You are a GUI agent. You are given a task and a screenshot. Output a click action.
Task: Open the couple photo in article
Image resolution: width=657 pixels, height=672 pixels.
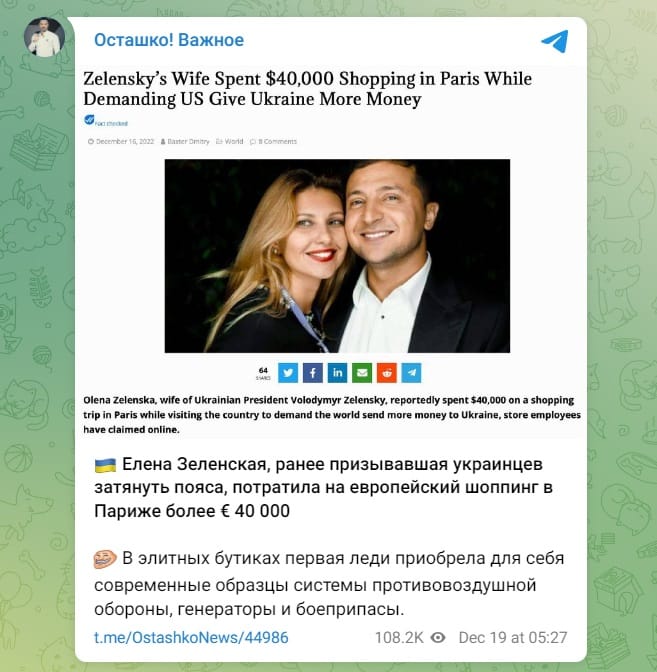(337, 256)
